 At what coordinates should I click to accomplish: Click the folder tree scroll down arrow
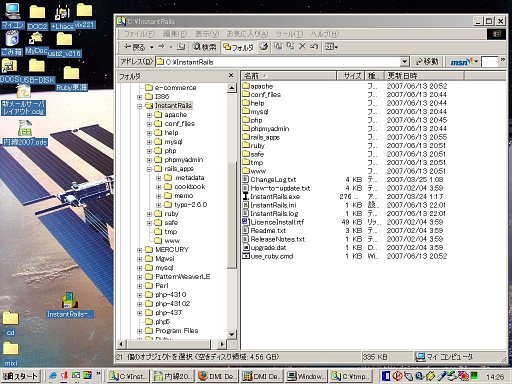point(232,334)
